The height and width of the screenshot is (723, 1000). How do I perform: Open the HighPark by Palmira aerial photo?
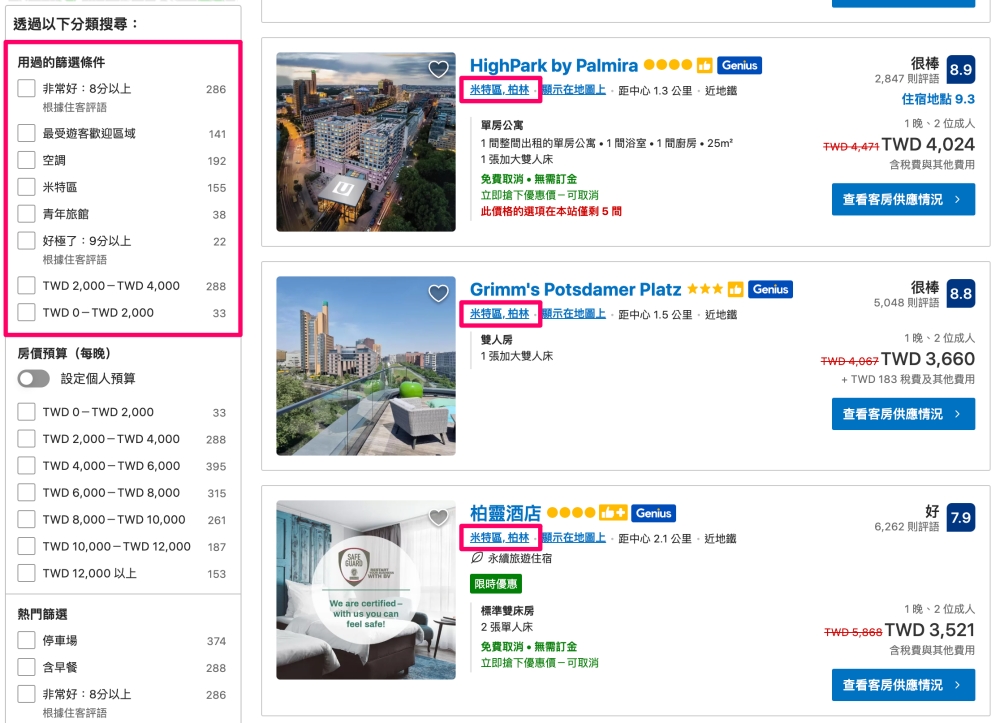pyautogui.click(x=366, y=142)
